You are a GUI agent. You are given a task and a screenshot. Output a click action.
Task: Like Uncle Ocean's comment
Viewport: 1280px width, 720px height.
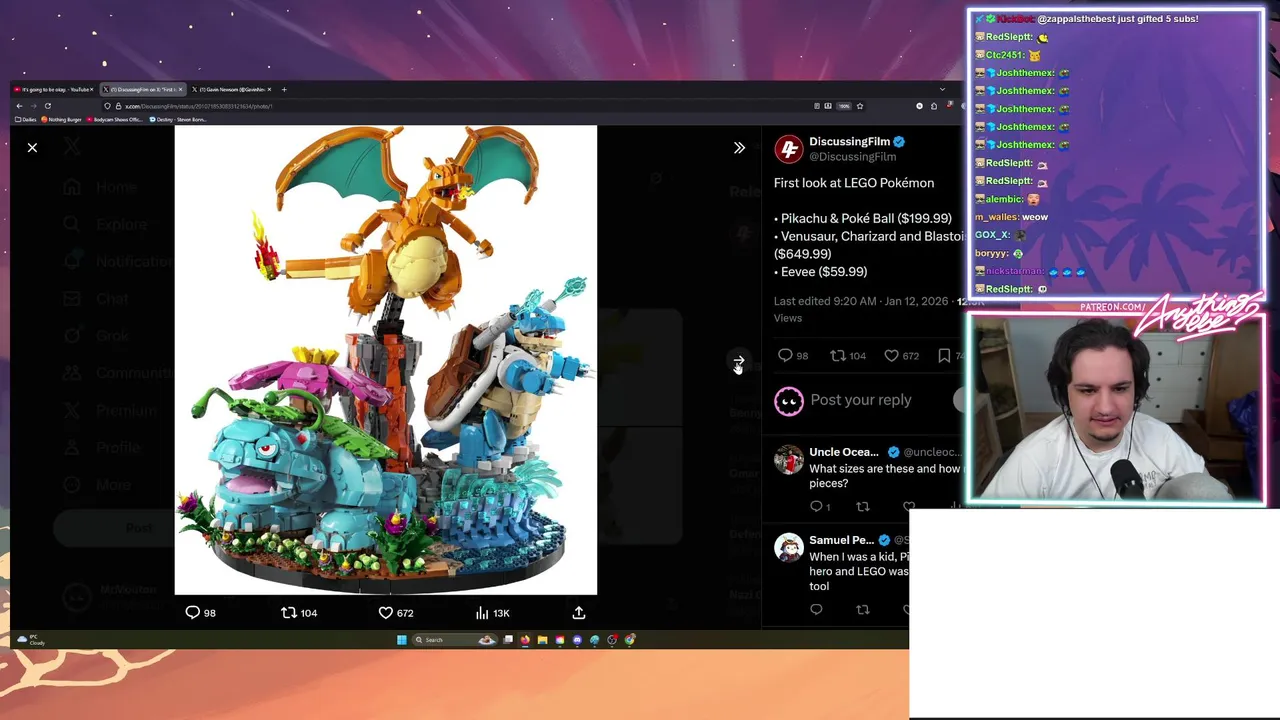908,507
